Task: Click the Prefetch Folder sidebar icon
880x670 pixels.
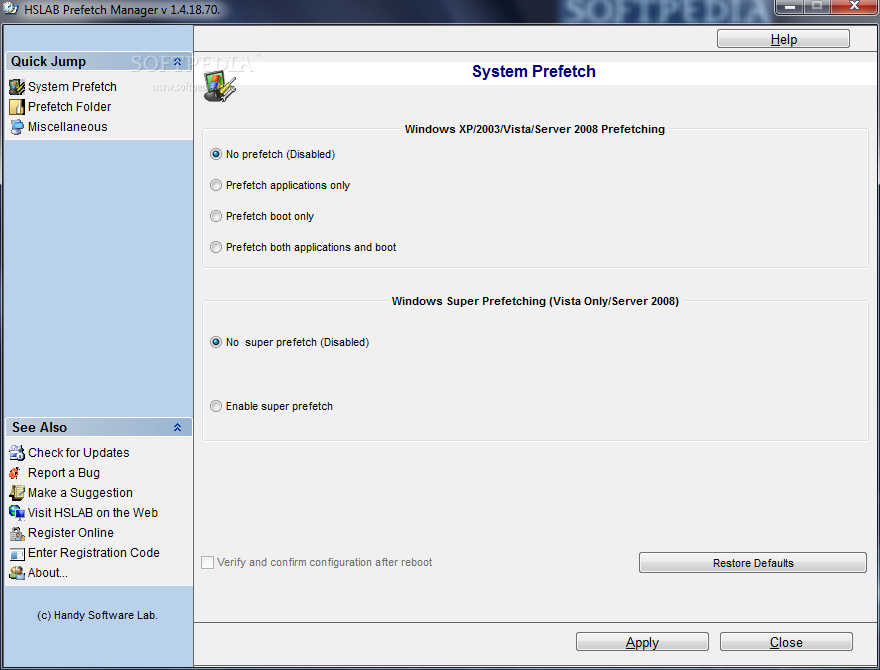Action: [17, 107]
